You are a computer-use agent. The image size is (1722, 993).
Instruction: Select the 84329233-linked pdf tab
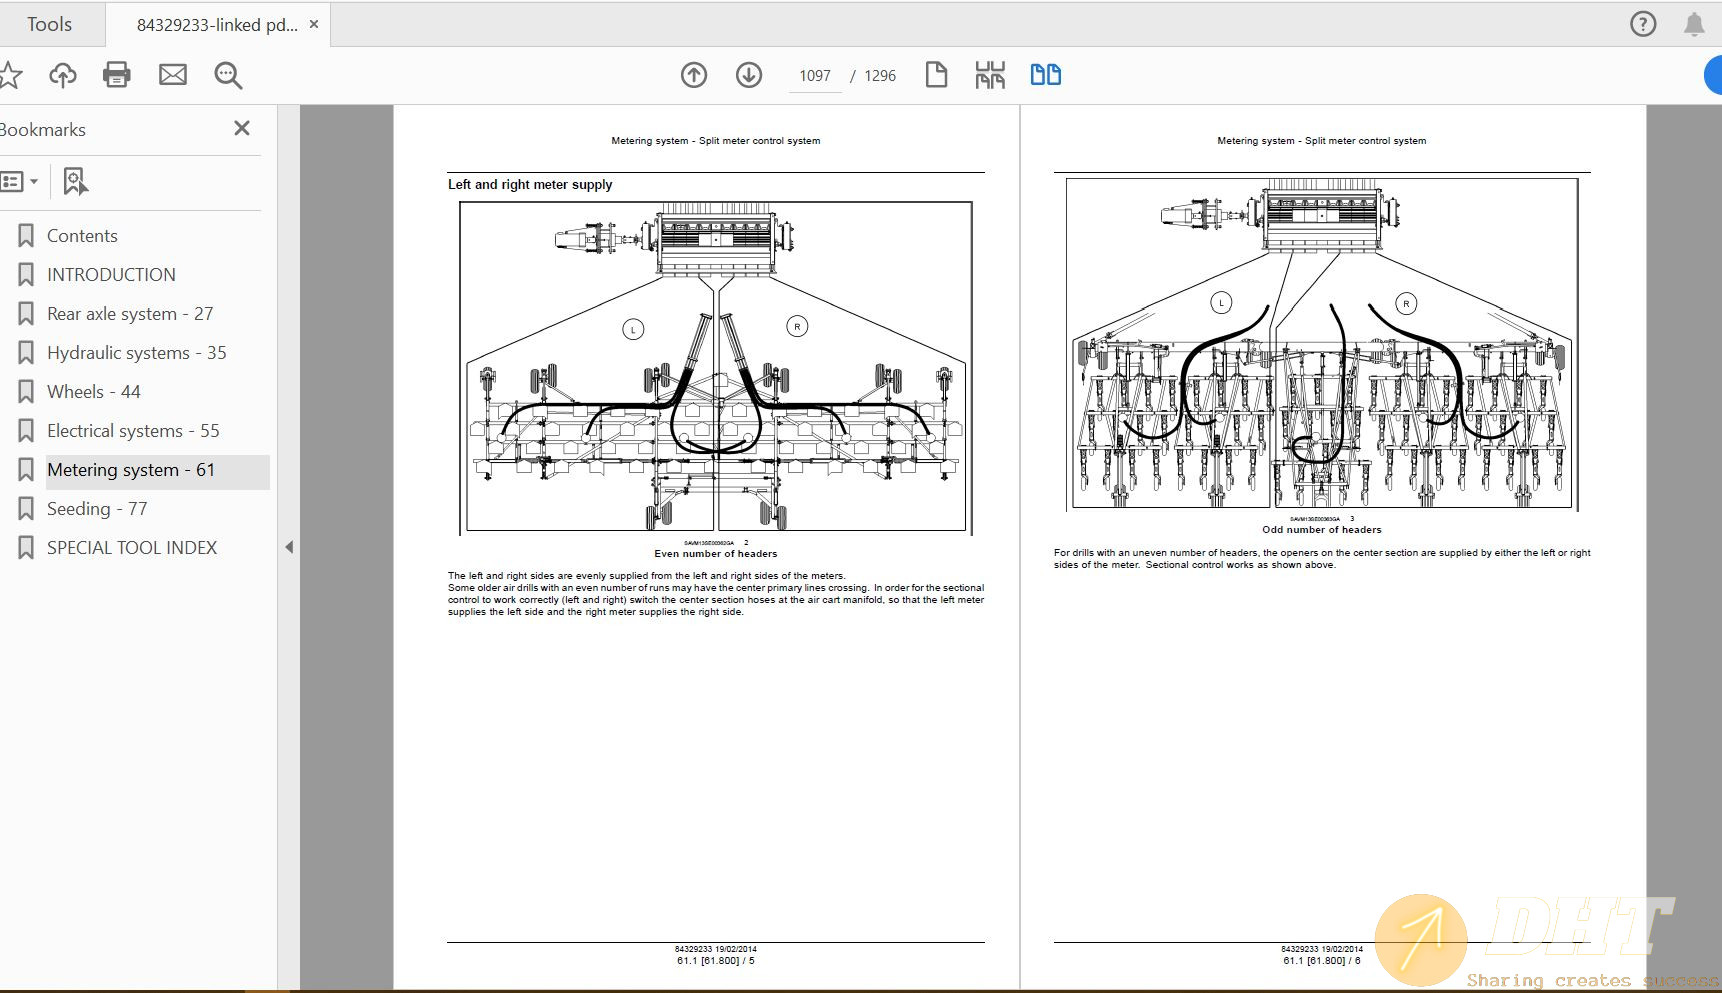coord(217,25)
